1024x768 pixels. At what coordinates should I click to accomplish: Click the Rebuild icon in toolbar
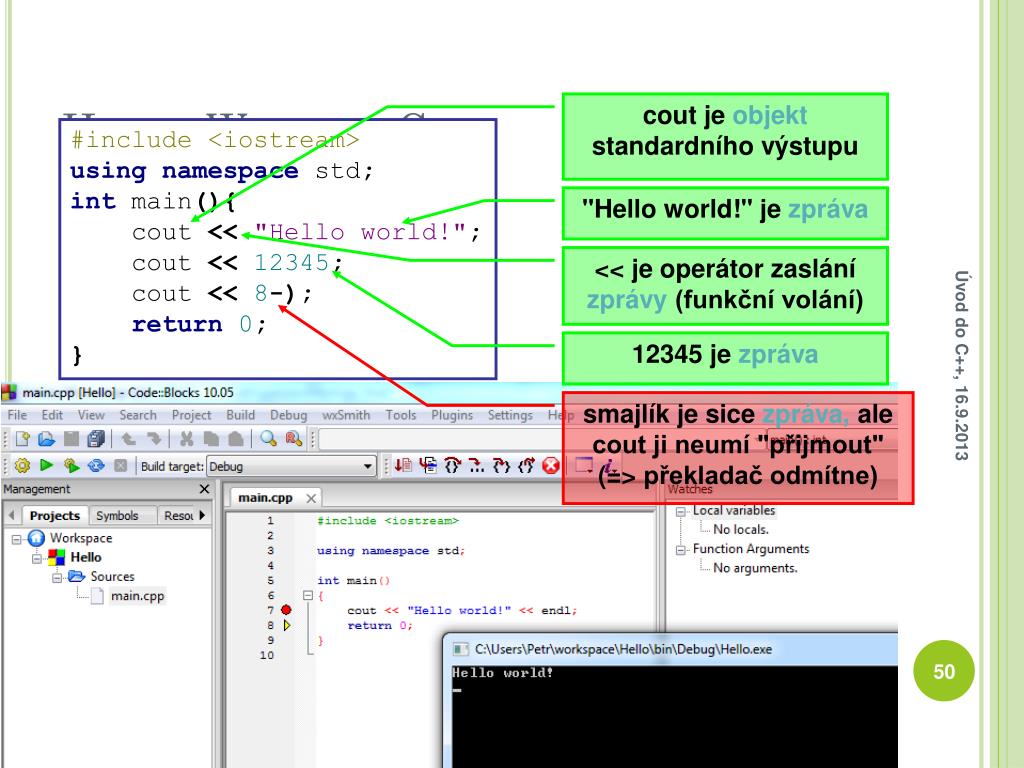[x=96, y=466]
